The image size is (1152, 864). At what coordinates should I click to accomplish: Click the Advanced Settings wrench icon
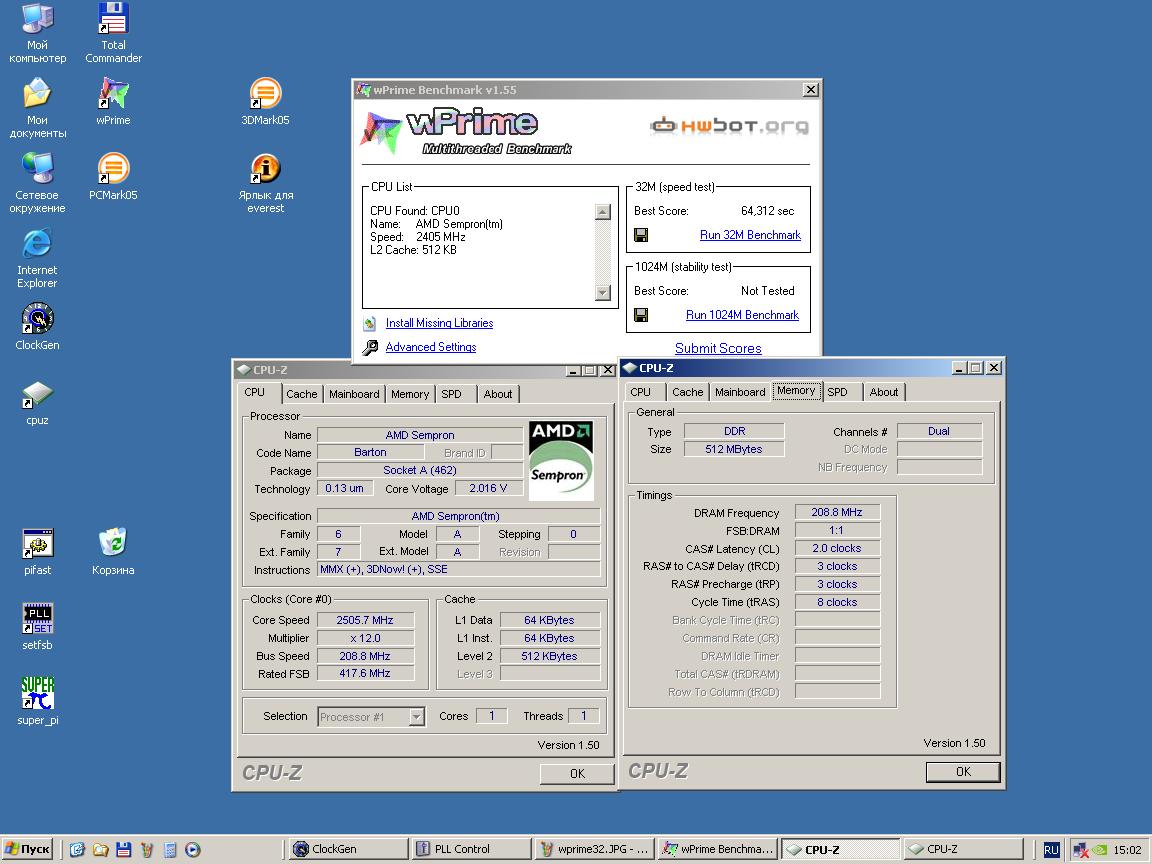point(370,347)
